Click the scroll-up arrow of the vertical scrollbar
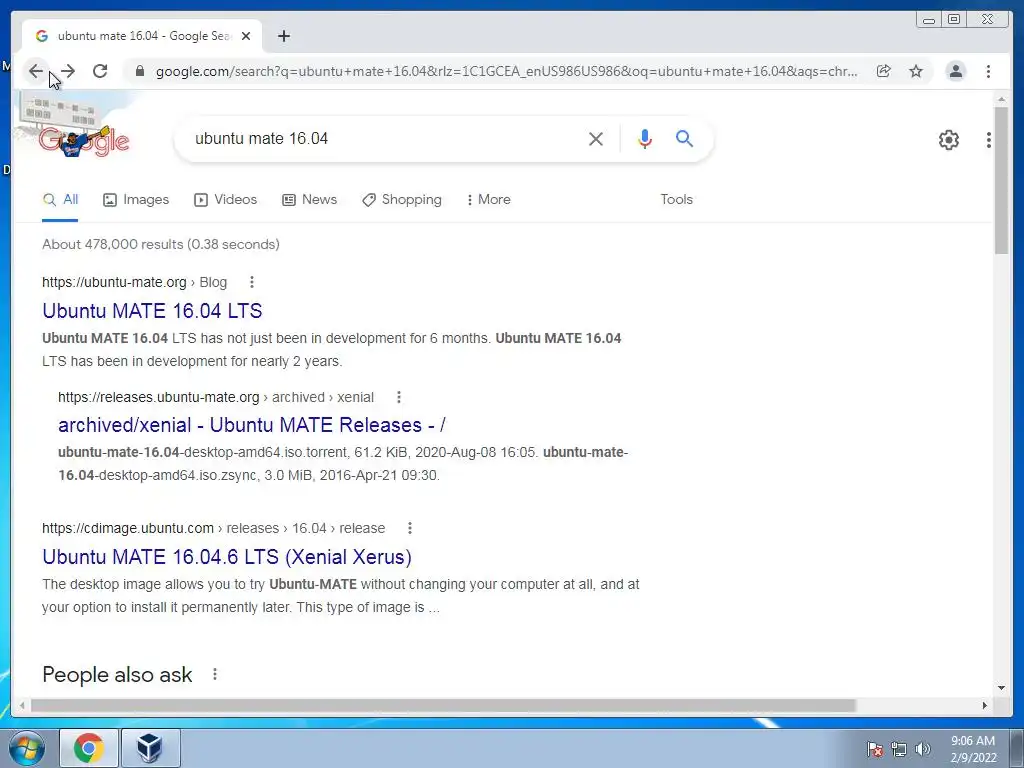The image size is (1024, 768). (x=1002, y=99)
